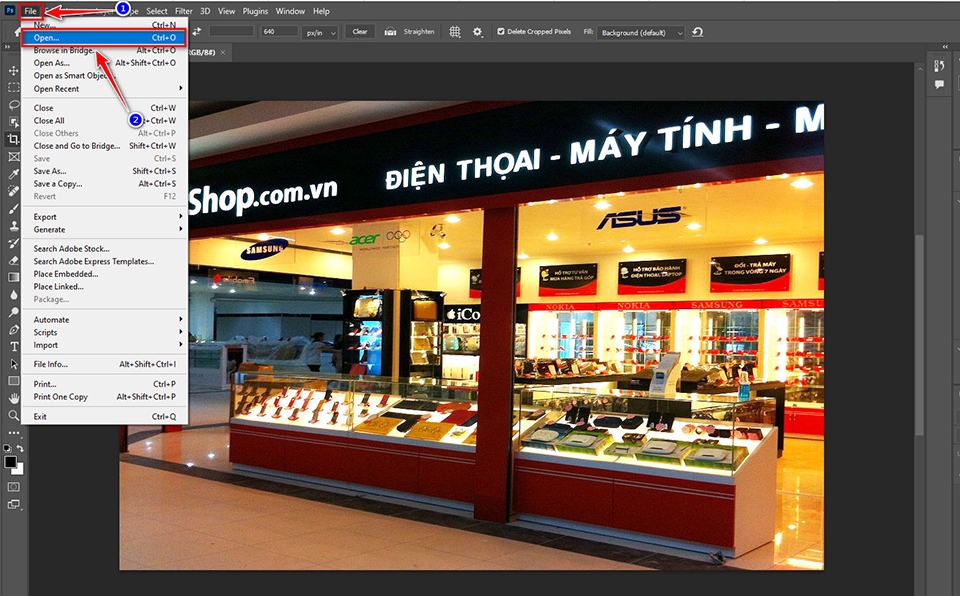960x596 pixels.
Task: Select the Pen tool
Action: pos(13,330)
